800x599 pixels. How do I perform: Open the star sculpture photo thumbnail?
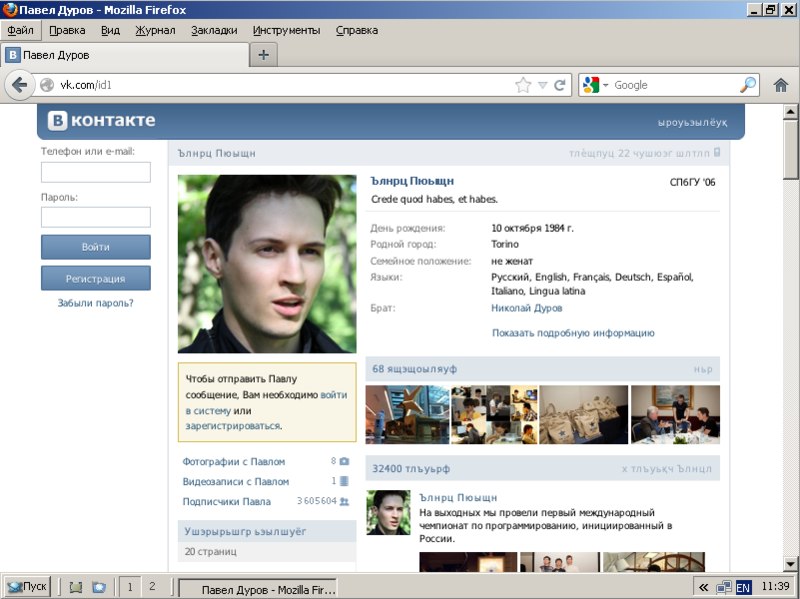(x=407, y=414)
